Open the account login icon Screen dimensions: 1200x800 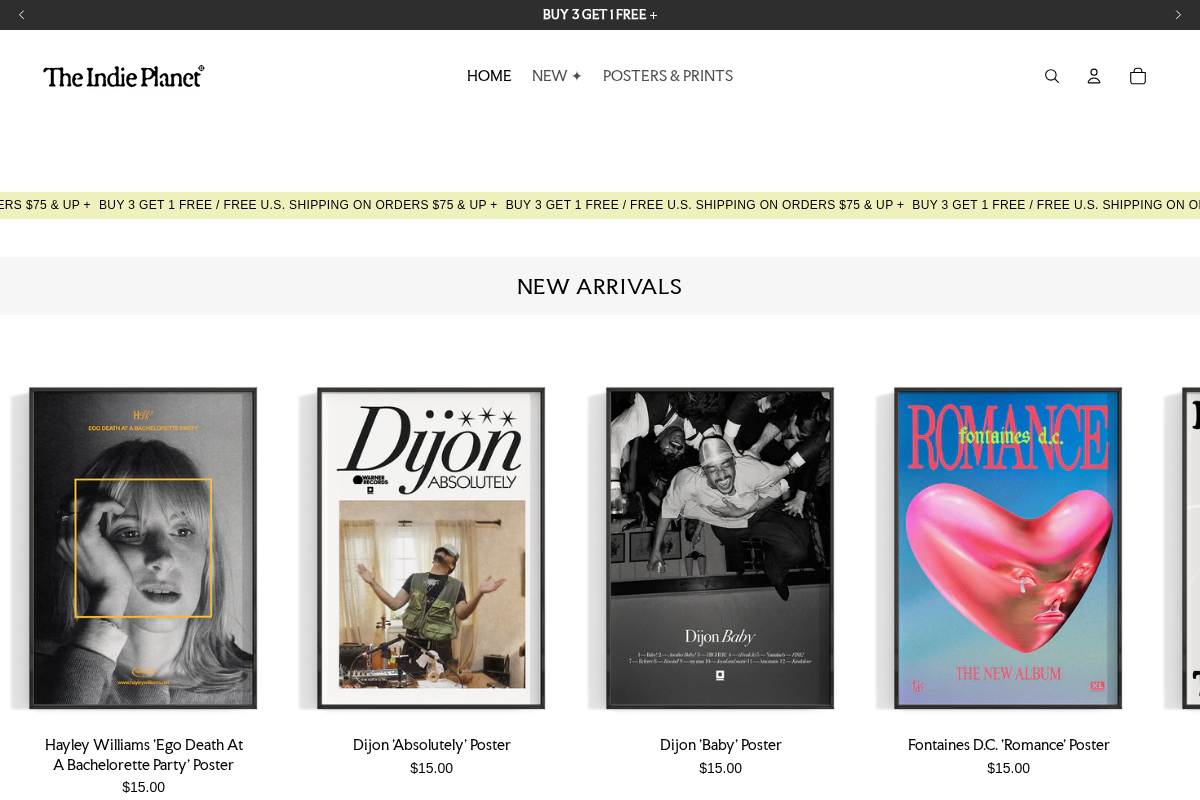[x=1094, y=75]
